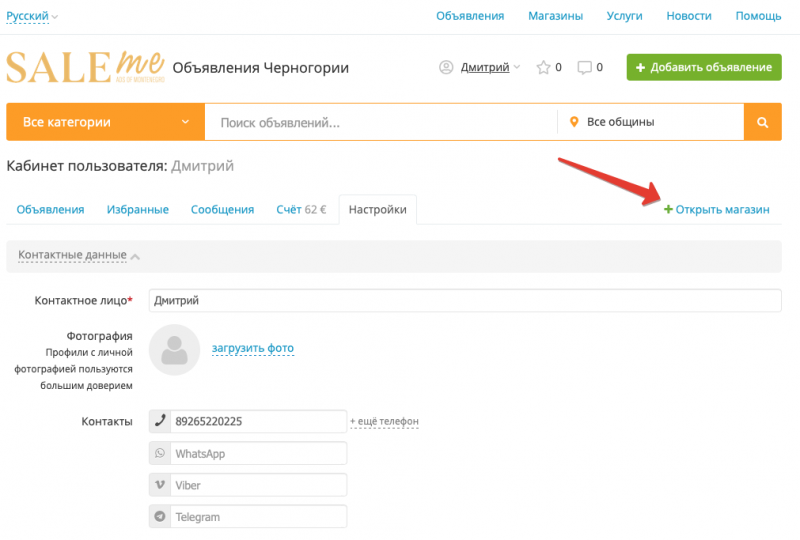Image resolution: width=800 pixels, height=540 pixels.
Task: Collapse the Контактные данные section
Action: point(78,255)
